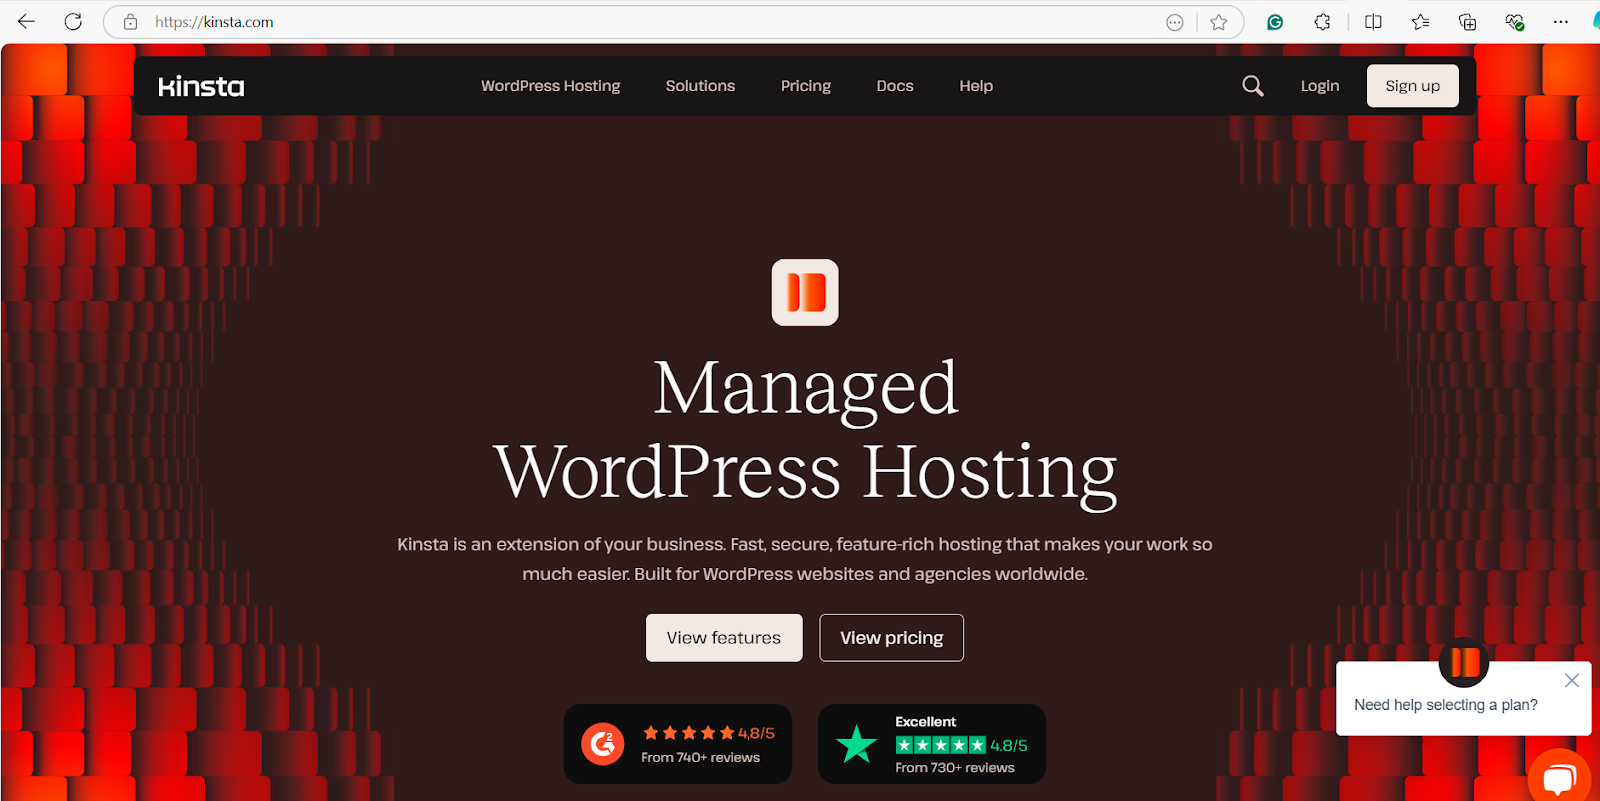This screenshot has width=1600, height=801.
Task: Open site search with the magnifier icon
Action: point(1253,86)
